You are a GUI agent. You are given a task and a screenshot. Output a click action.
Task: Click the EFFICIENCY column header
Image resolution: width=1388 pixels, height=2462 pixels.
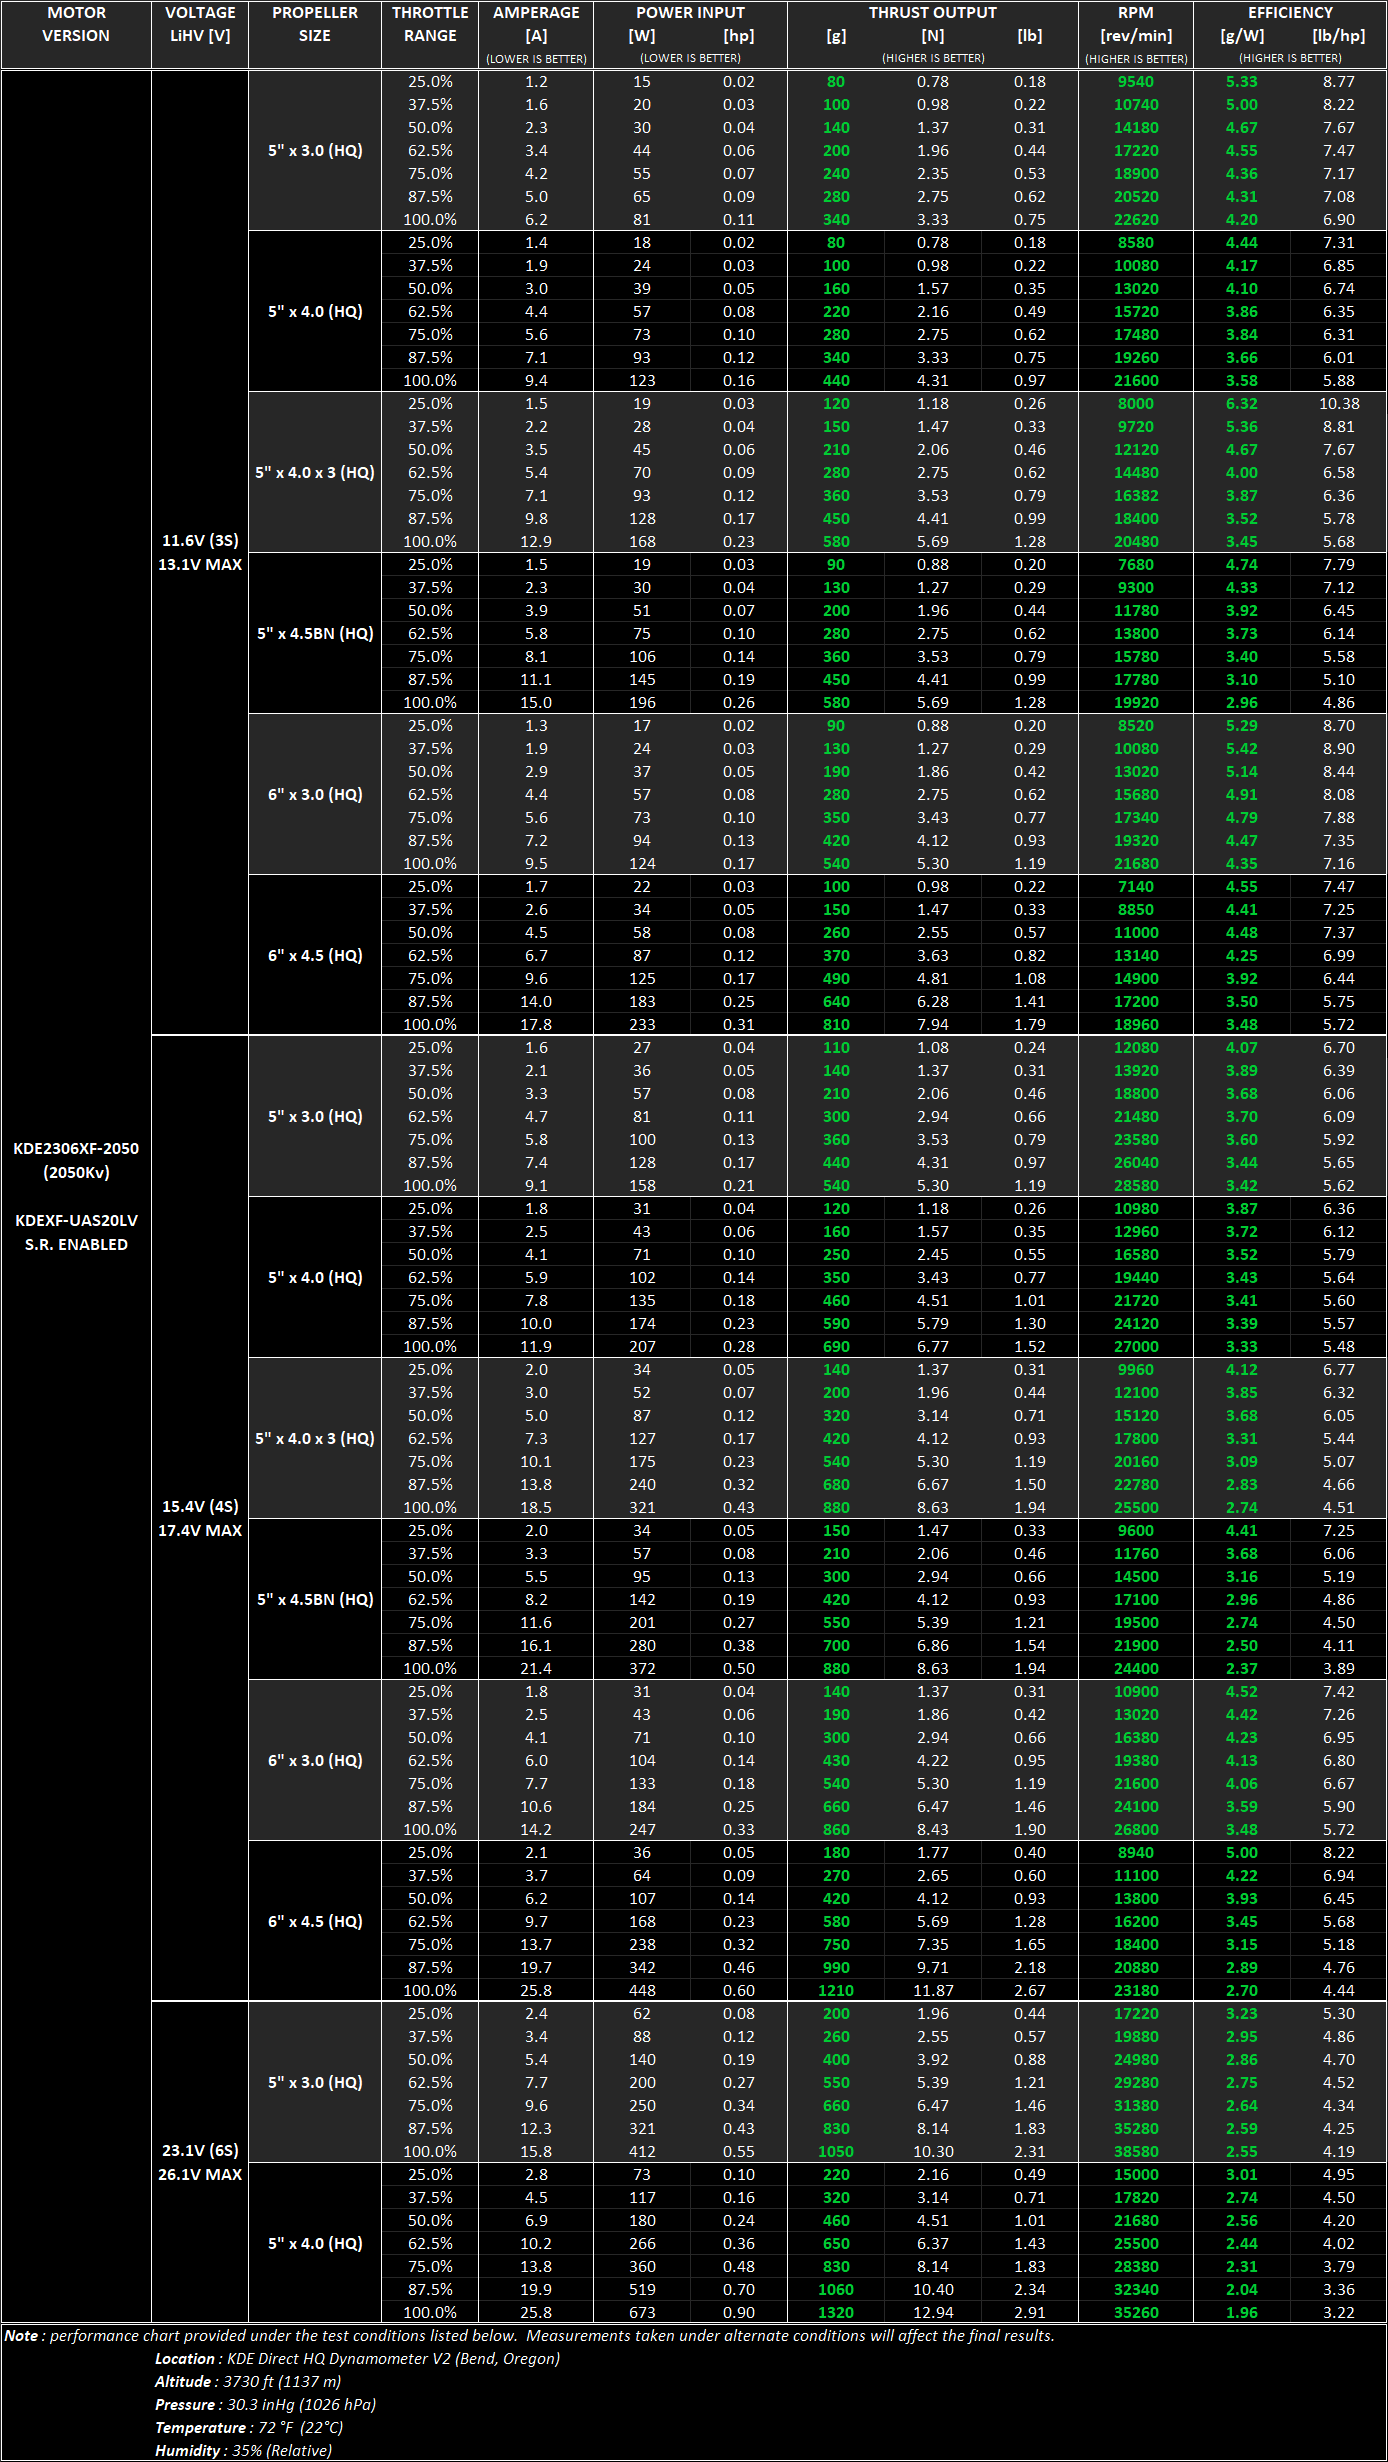click(1289, 13)
